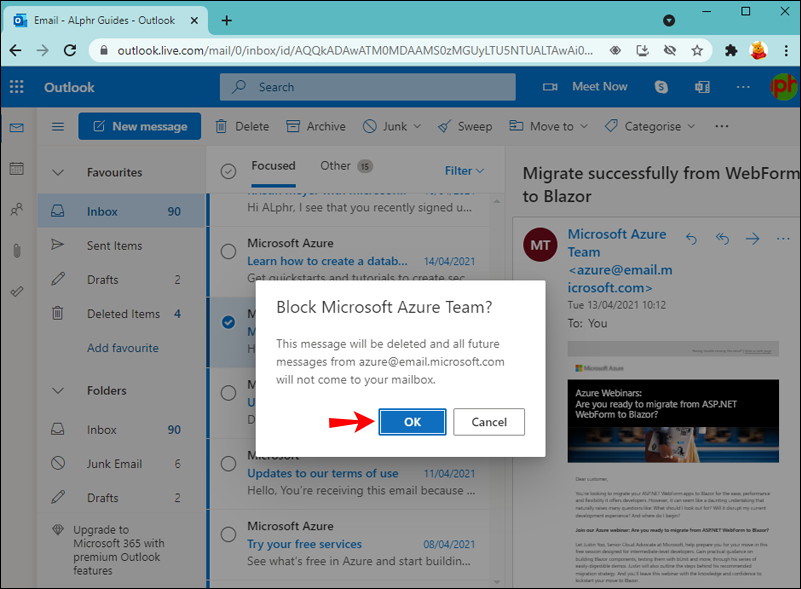Viewport: 801px width, 589px height.
Task: Click the Upgrade to Microsoft 365 link
Action: click(119, 550)
